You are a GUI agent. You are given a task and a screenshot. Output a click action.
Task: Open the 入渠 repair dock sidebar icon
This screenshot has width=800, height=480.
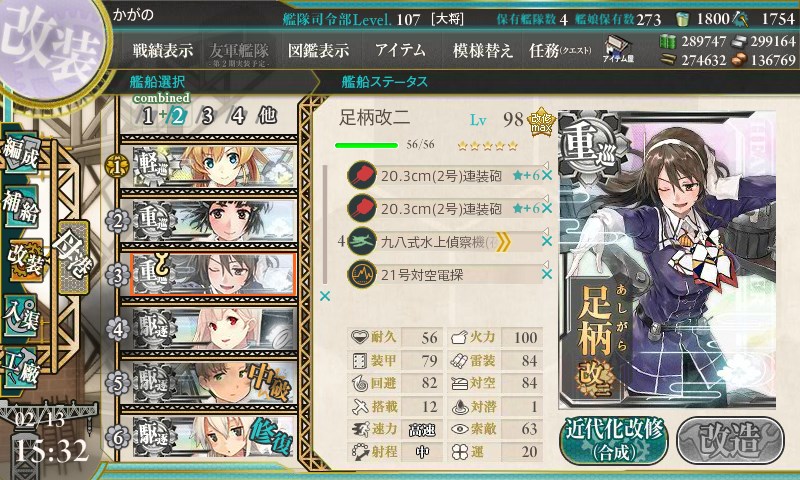[20, 316]
